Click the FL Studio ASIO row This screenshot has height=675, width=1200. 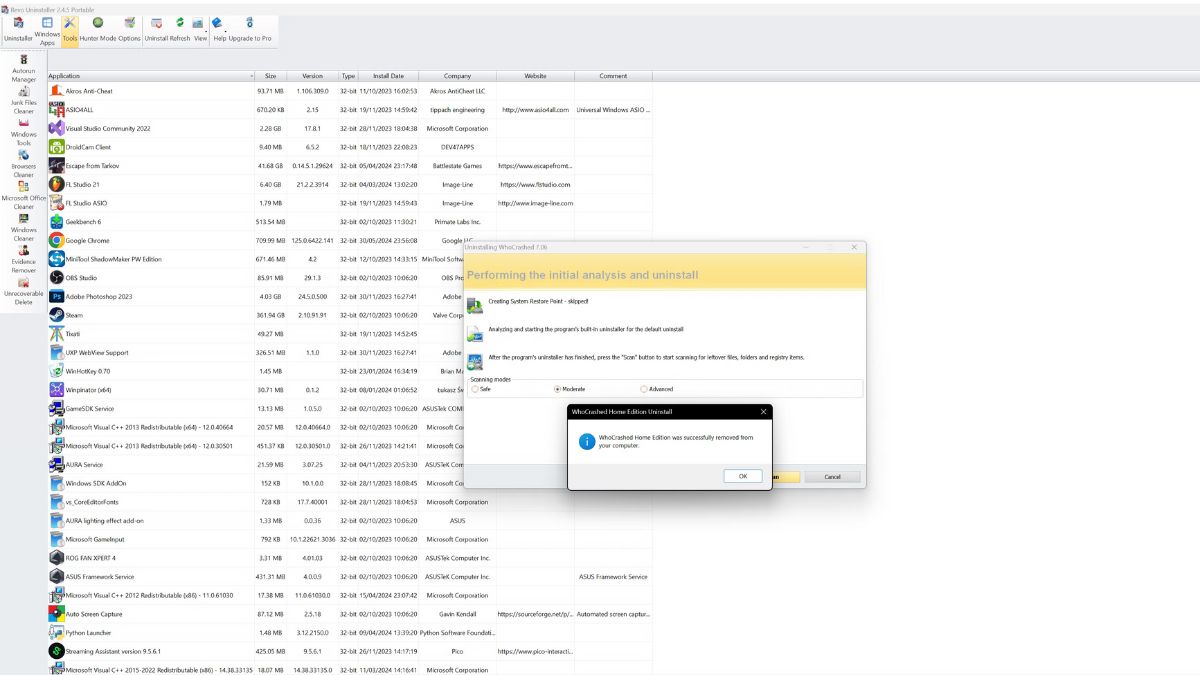[x=350, y=203]
